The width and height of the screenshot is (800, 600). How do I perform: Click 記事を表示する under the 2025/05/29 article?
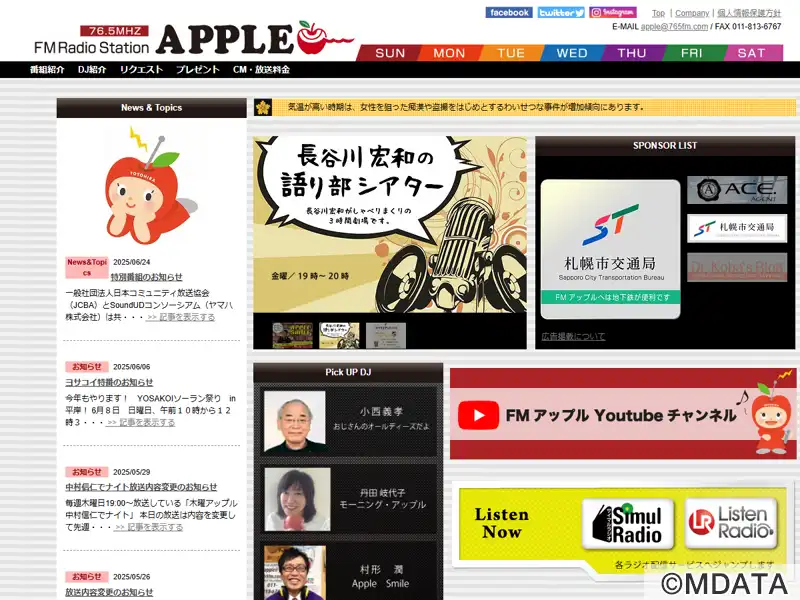pyautogui.click(x=149, y=528)
